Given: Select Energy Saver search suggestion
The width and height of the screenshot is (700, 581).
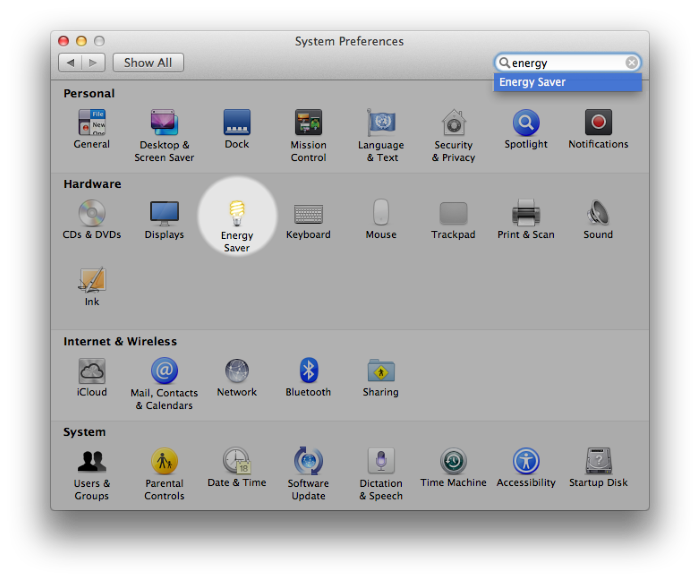Looking at the screenshot, I should [567, 83].
